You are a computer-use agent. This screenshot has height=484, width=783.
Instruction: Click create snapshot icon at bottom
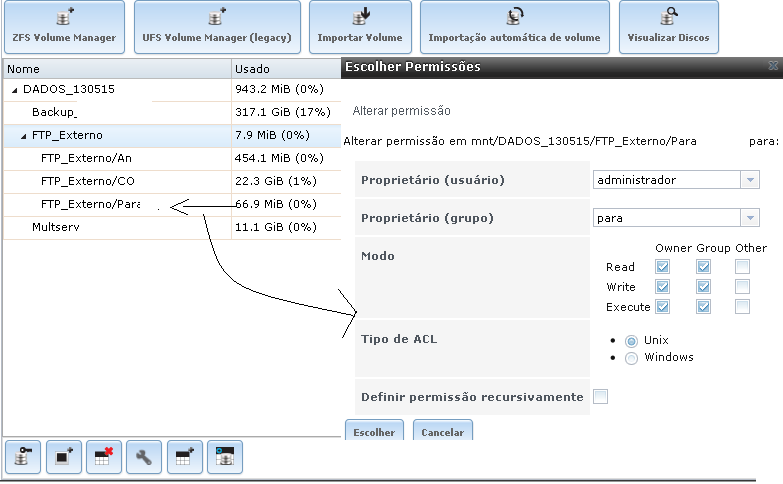click(x=64, y=457)
